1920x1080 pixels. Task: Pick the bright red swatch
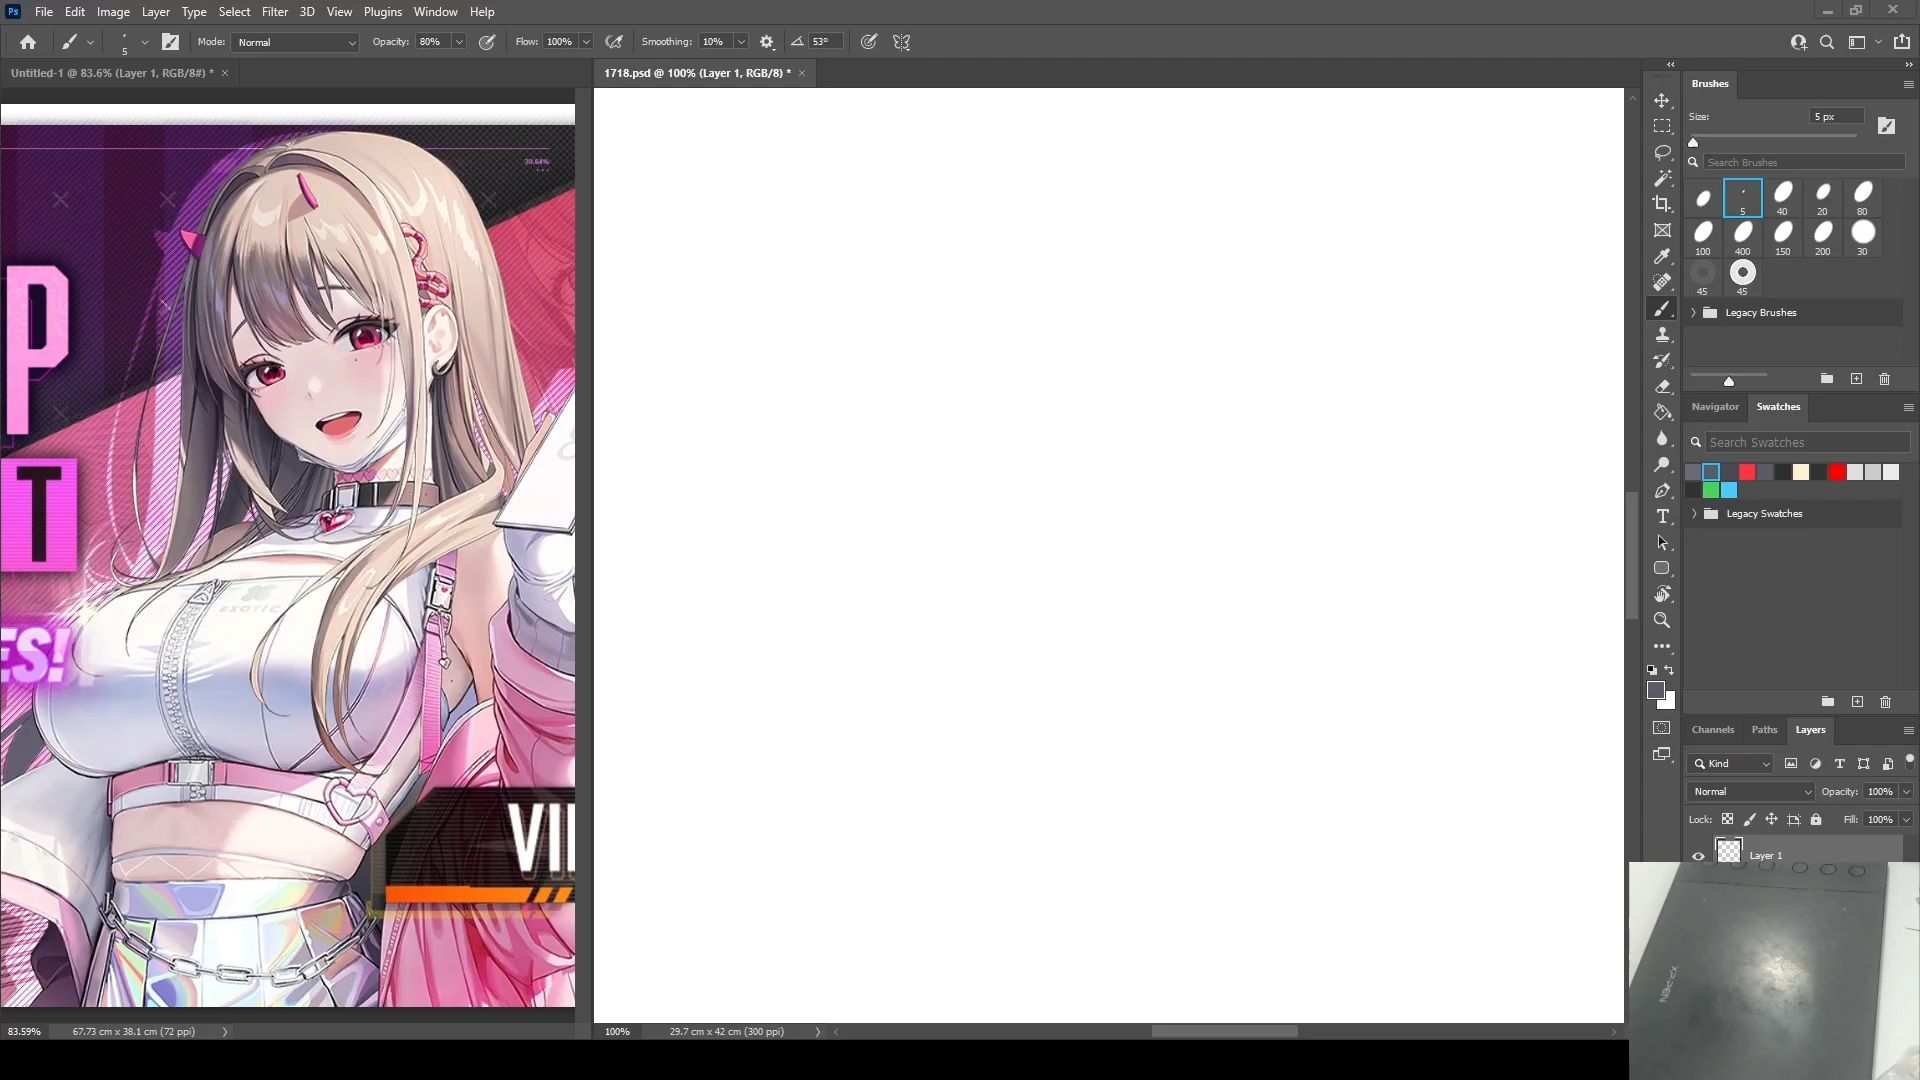(1837, 472)
